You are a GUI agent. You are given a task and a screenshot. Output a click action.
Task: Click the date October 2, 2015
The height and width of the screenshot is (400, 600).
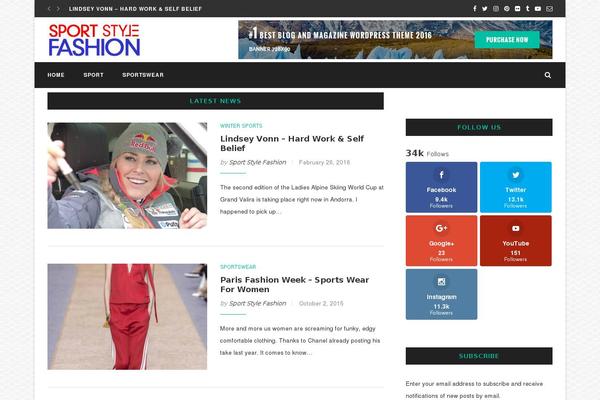[321, 304]
